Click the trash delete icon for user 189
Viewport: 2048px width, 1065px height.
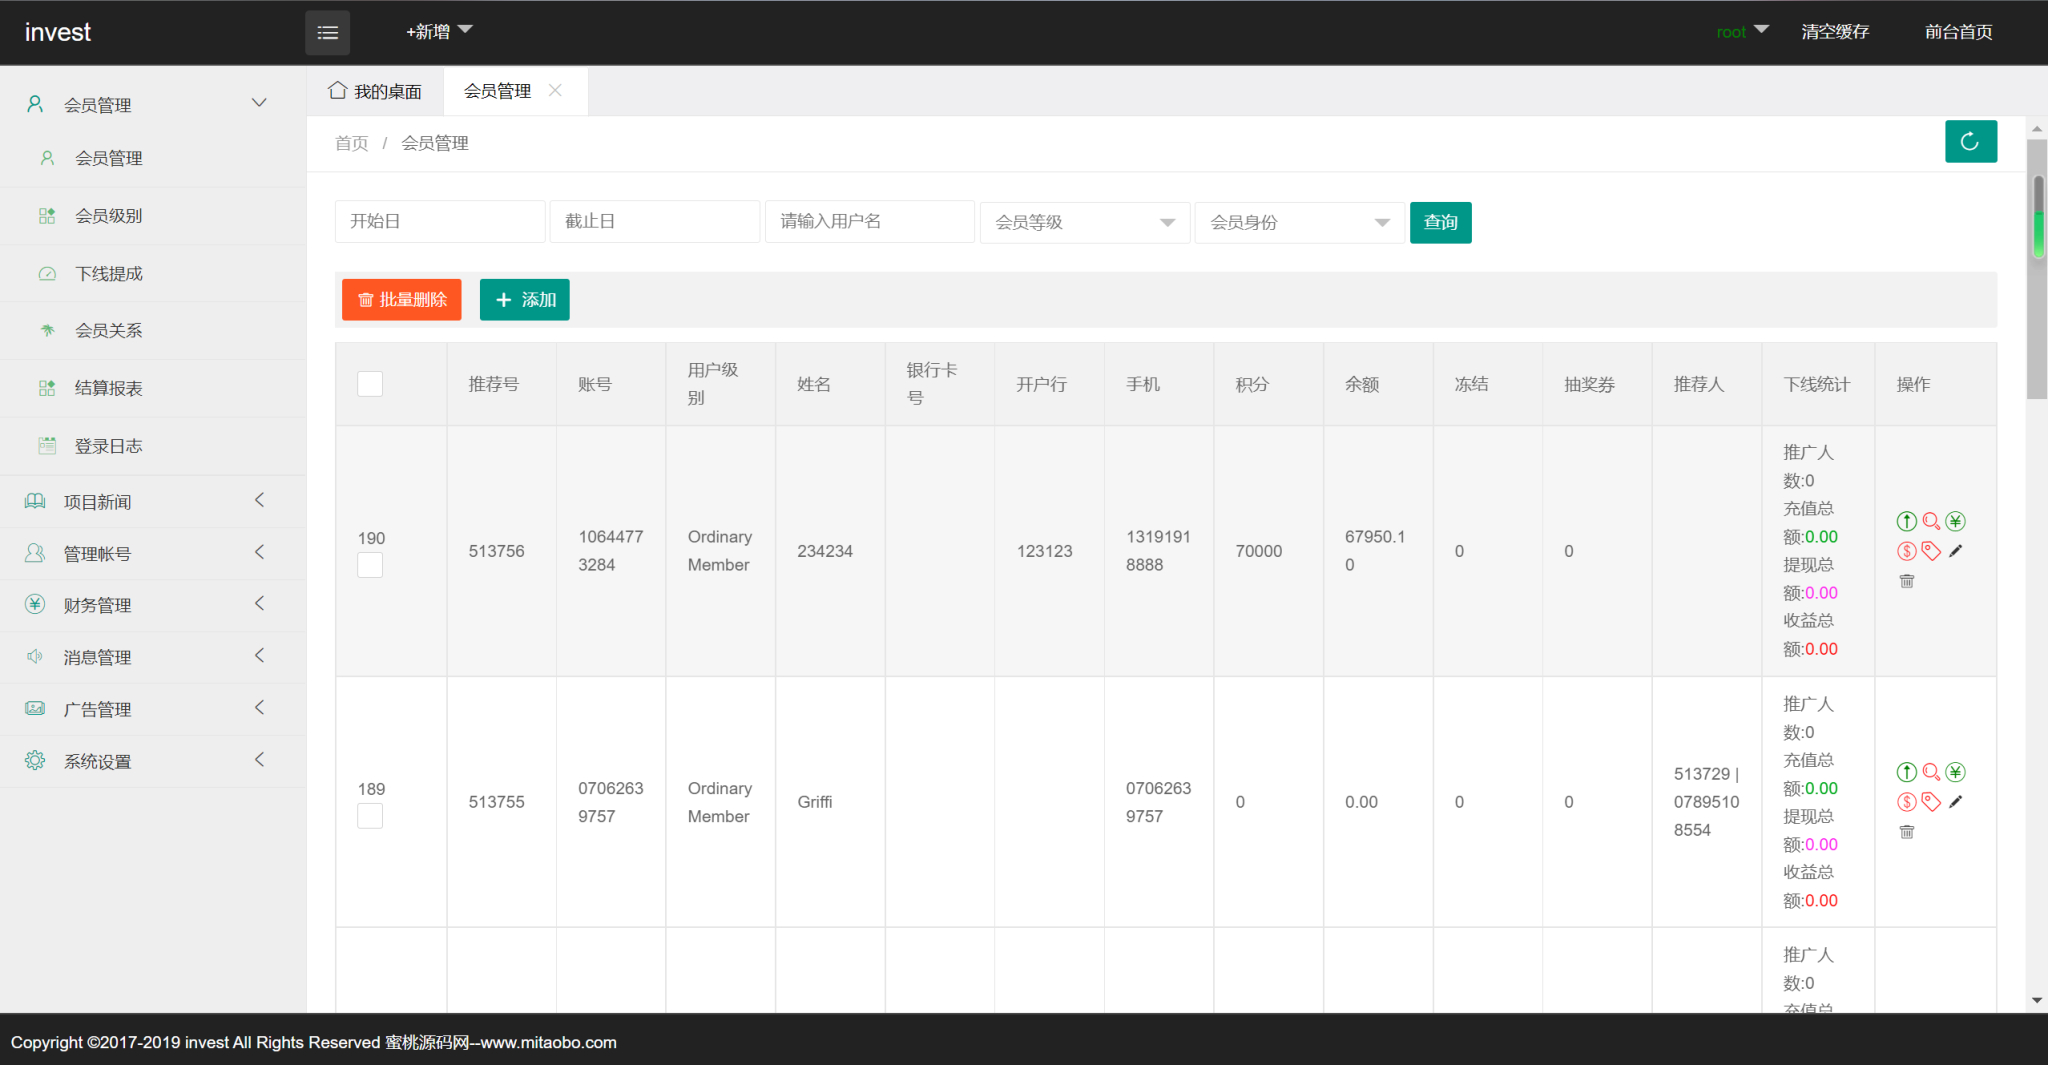(x=1907, y=832)
